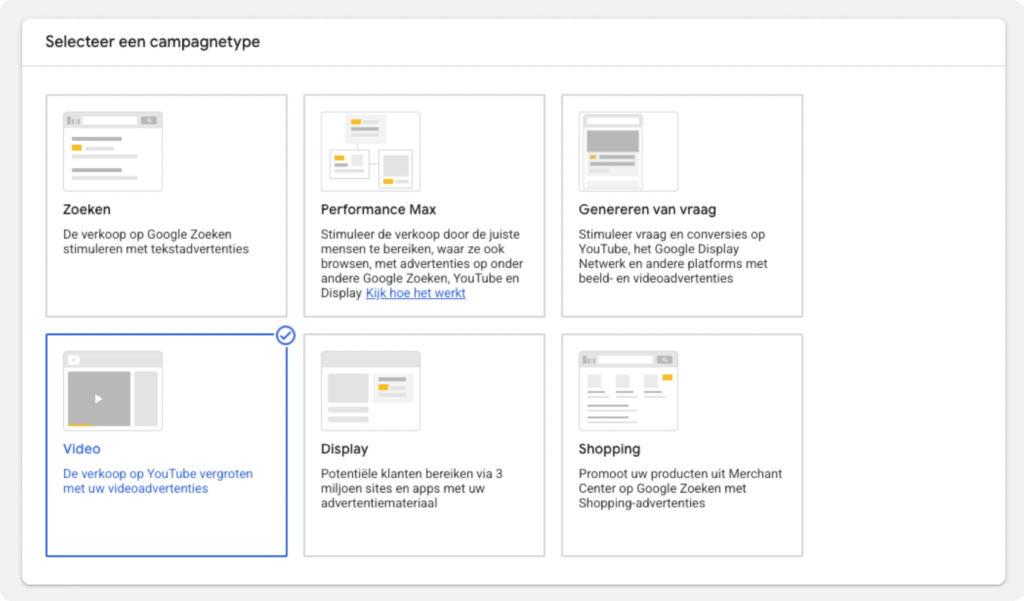Click the Zoeken description about tekstadvertenties
This screenshot has width=1024, height=601.
[155, 242]
